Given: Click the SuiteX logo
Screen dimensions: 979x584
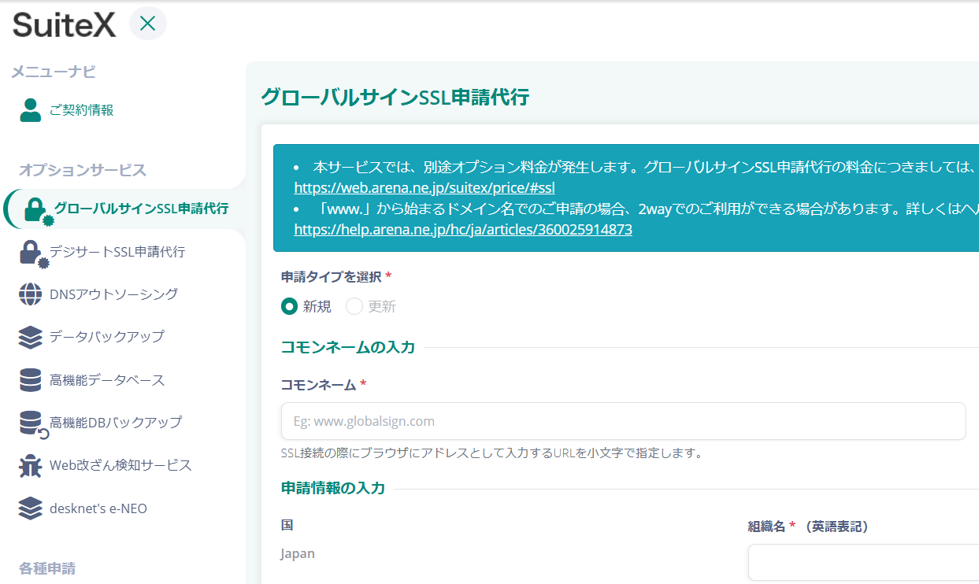Looking at the screenshot, I should point(64,25).
